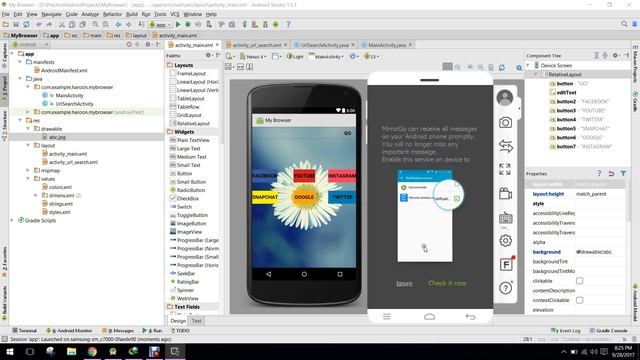The height and width of the screenshot is (360, 640).
Task: Click the YOUTUBE button in preview
Action: pos(304,176)
